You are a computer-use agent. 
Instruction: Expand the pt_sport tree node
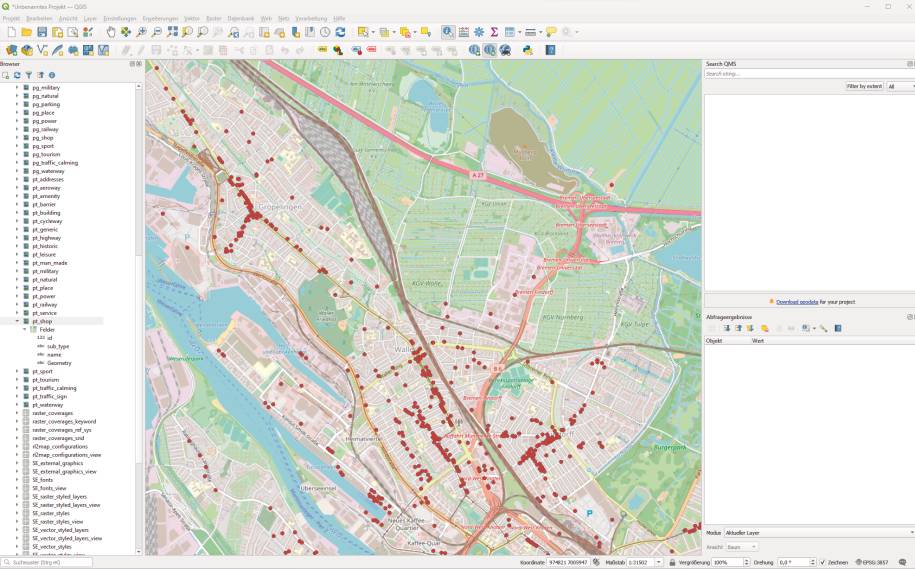point(17,371)
